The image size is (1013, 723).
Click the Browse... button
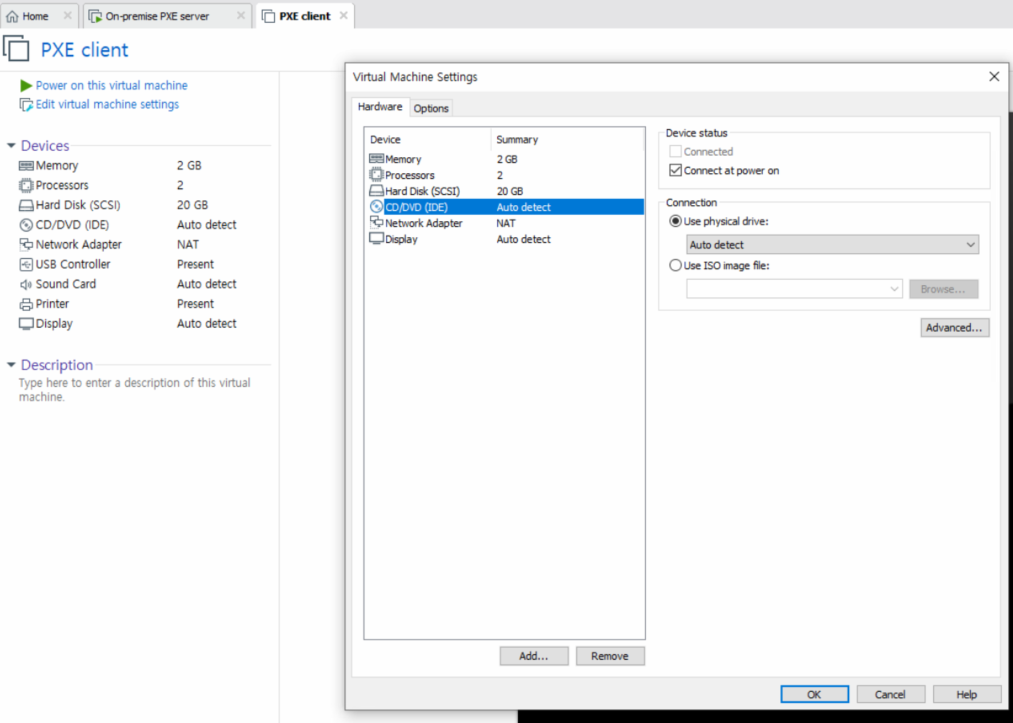[x=943, y=289]
